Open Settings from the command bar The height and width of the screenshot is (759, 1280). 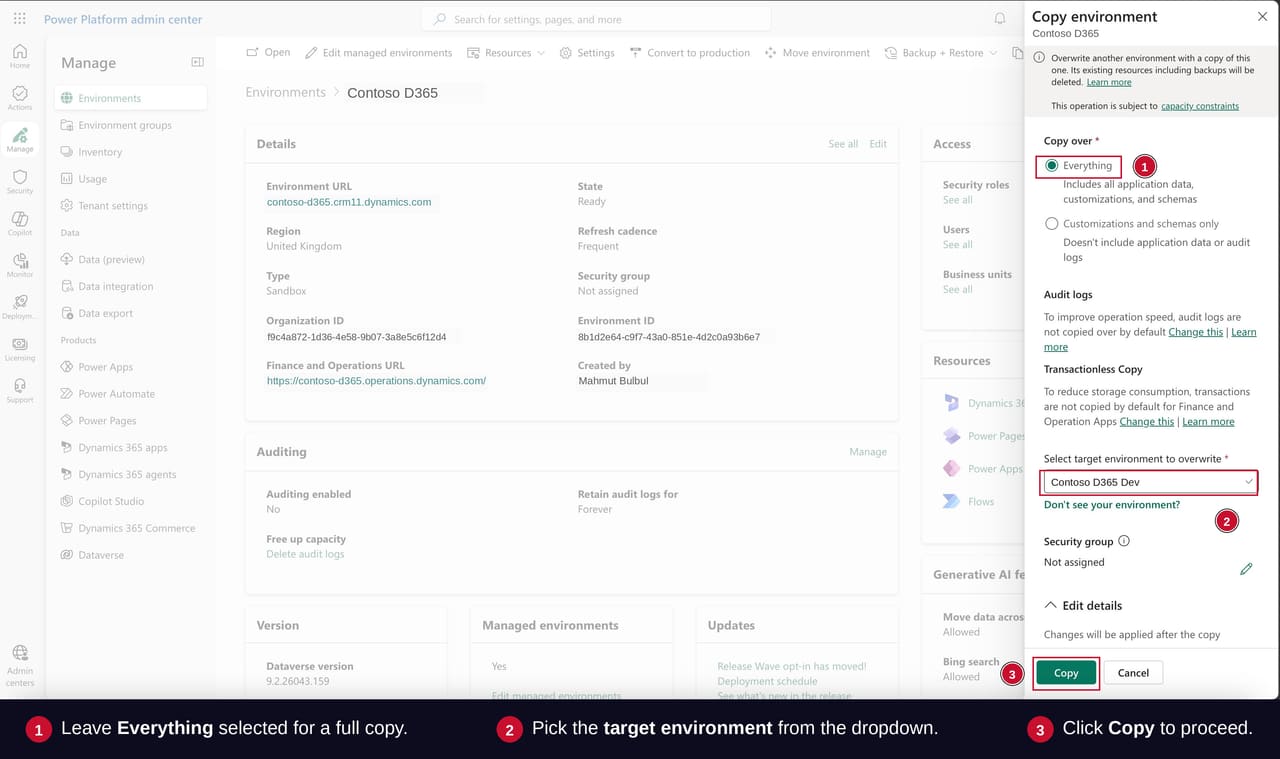587,53
